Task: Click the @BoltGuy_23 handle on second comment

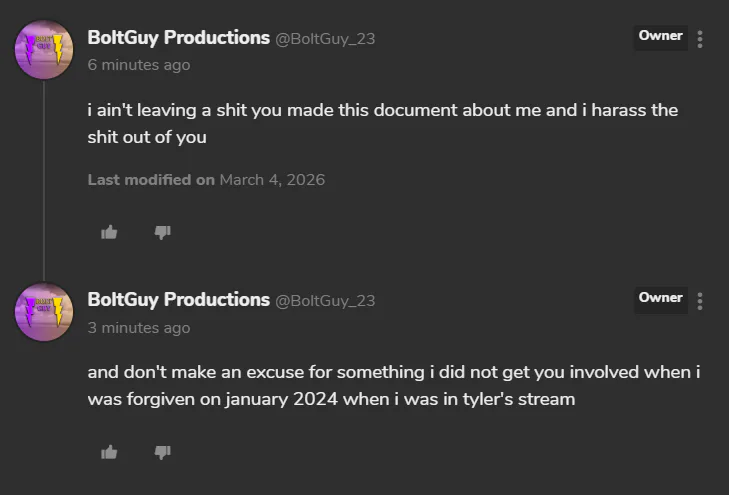Action: [x=325, y=301]
